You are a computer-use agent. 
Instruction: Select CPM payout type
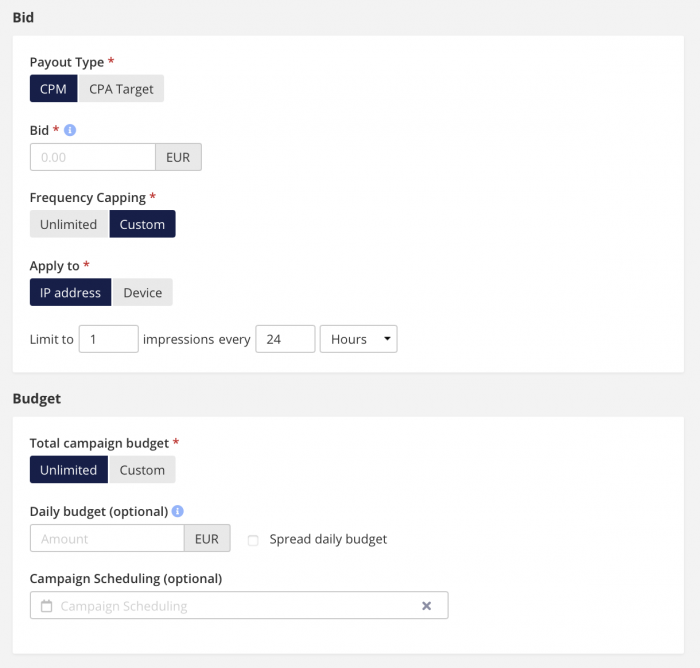(53, 89)
